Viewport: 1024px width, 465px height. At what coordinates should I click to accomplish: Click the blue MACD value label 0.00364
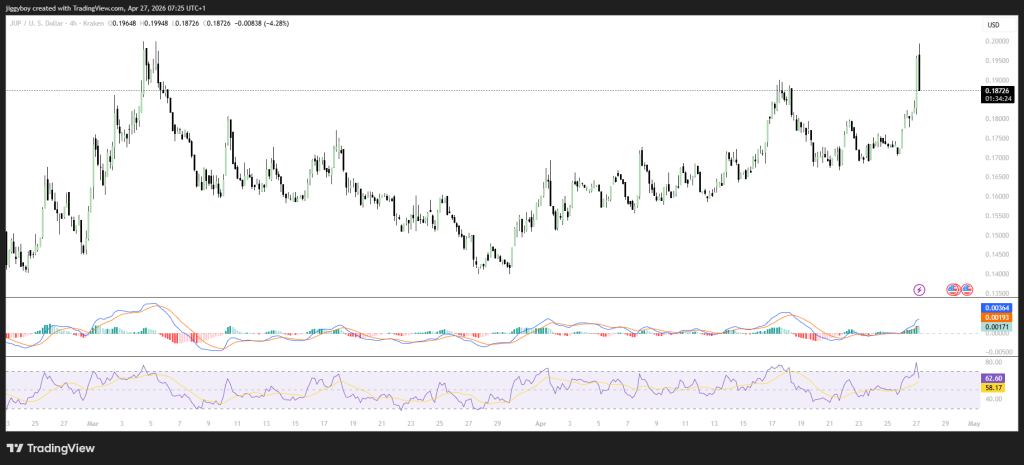point(998,308)
